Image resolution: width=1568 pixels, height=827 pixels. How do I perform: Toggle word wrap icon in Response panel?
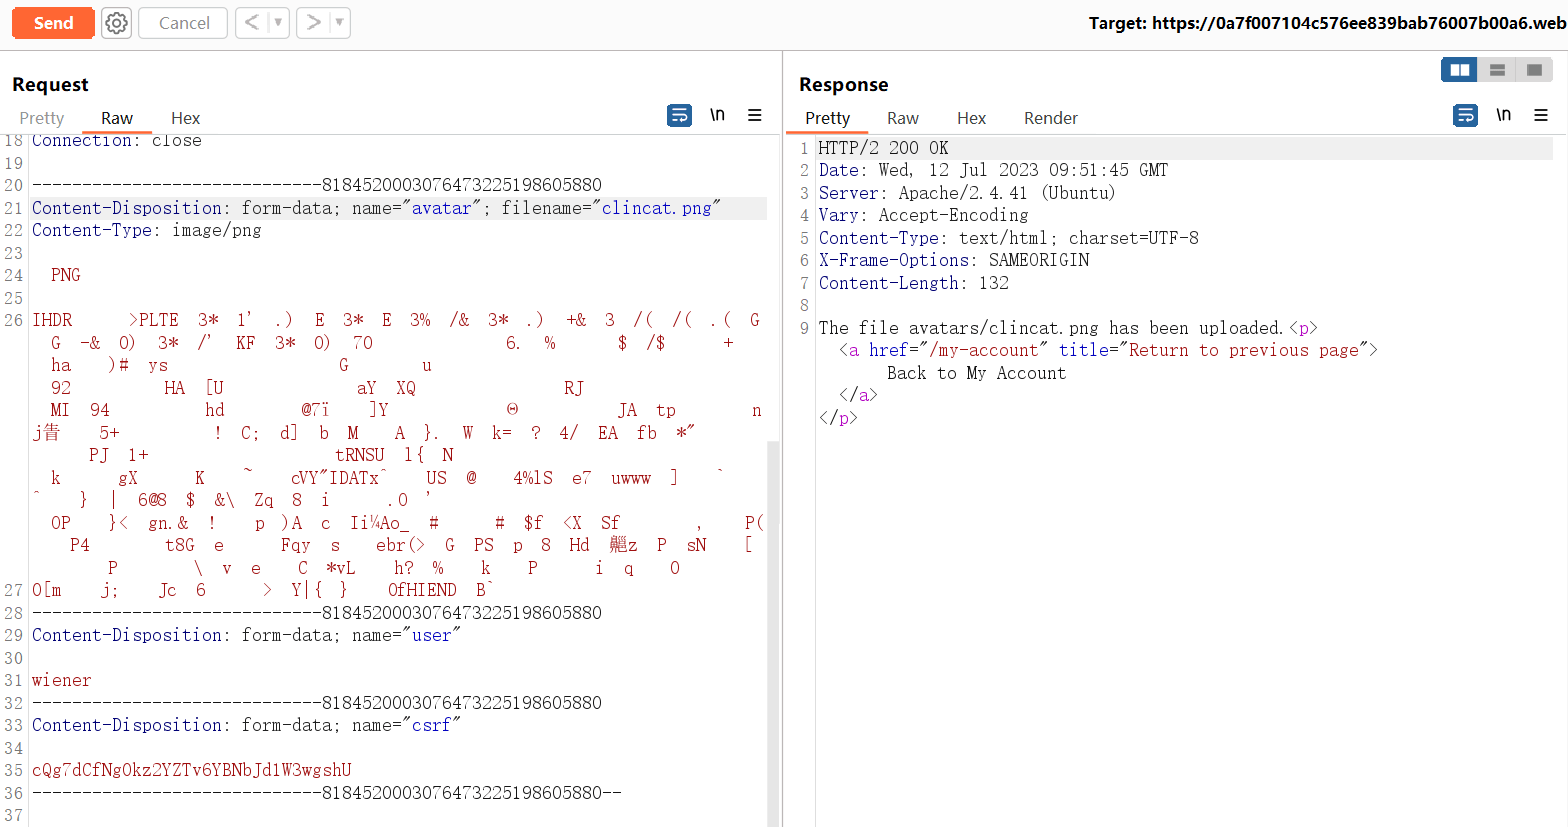pos(1465,116)
